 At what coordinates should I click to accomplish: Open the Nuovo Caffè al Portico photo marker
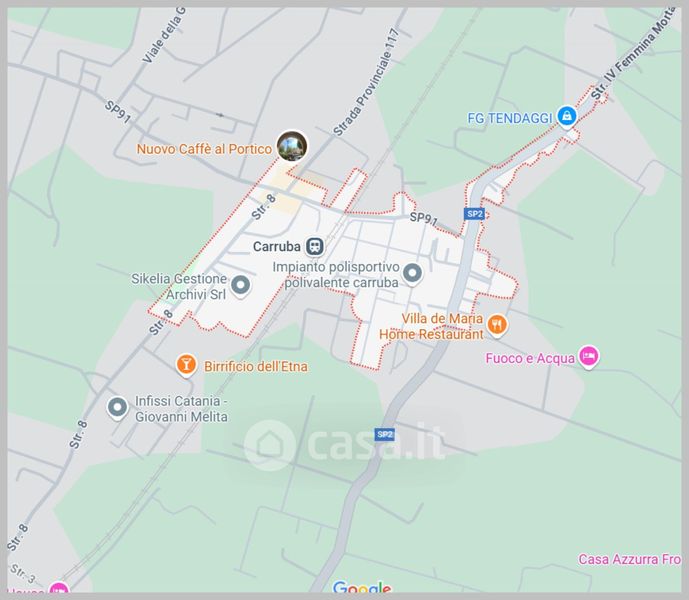[292, 146]
